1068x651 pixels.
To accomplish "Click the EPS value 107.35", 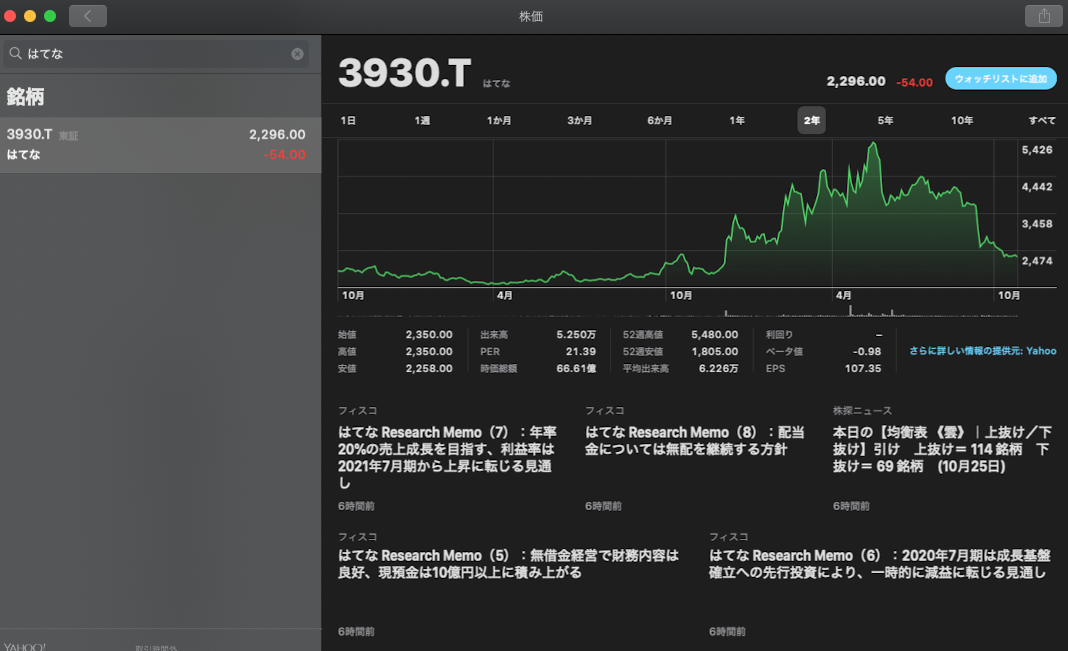I will point(863,368).
